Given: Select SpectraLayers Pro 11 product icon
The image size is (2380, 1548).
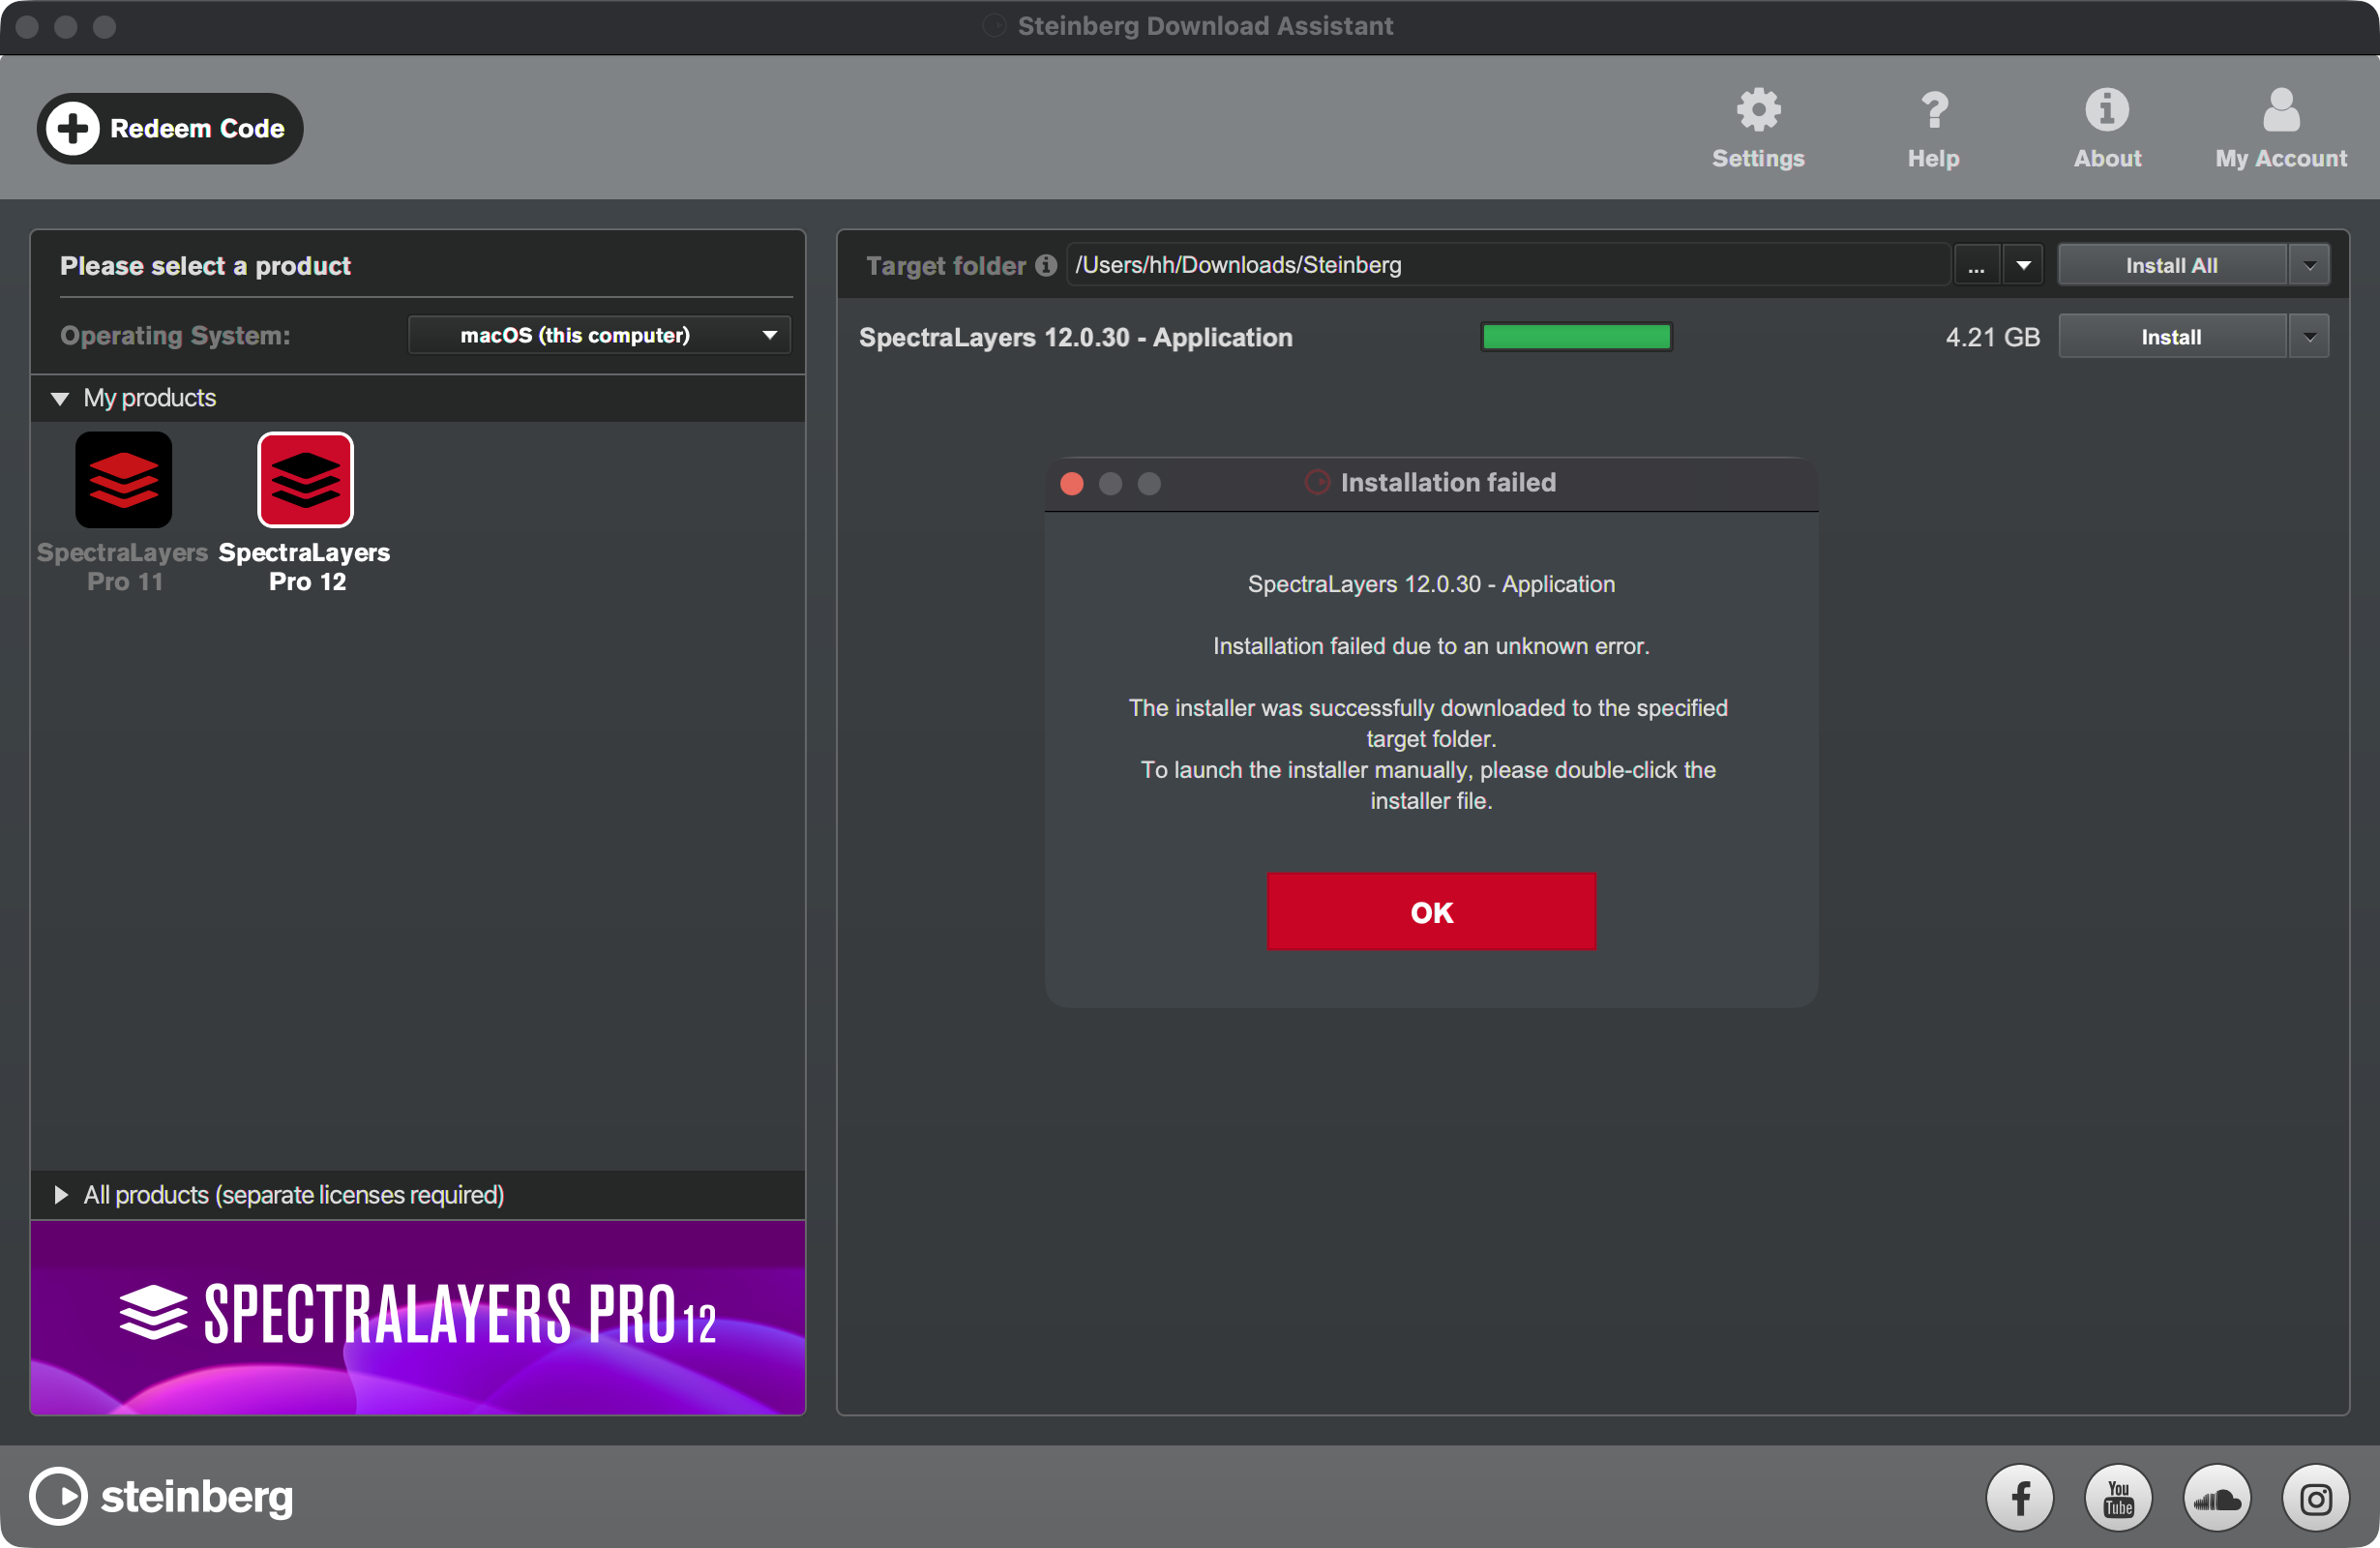Looking at the screenshot, I should (x=124, y=480).
